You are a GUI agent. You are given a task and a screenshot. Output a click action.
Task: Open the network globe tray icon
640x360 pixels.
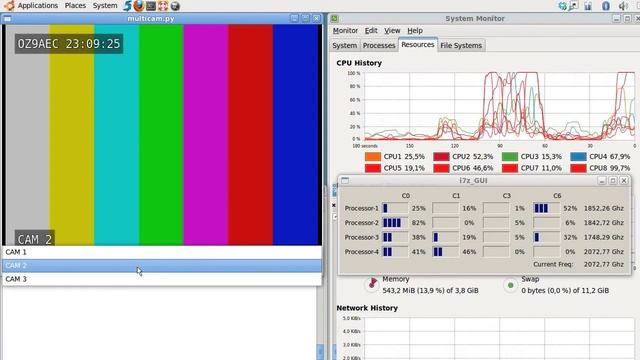coord(563,6)
